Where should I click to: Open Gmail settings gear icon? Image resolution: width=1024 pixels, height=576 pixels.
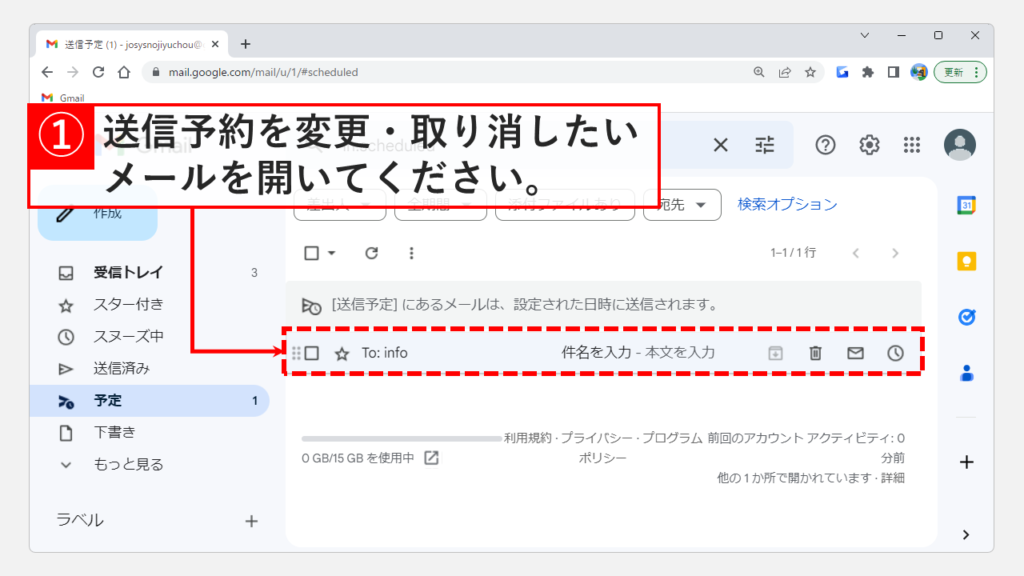pyautogui.click(x=869, y=145)
